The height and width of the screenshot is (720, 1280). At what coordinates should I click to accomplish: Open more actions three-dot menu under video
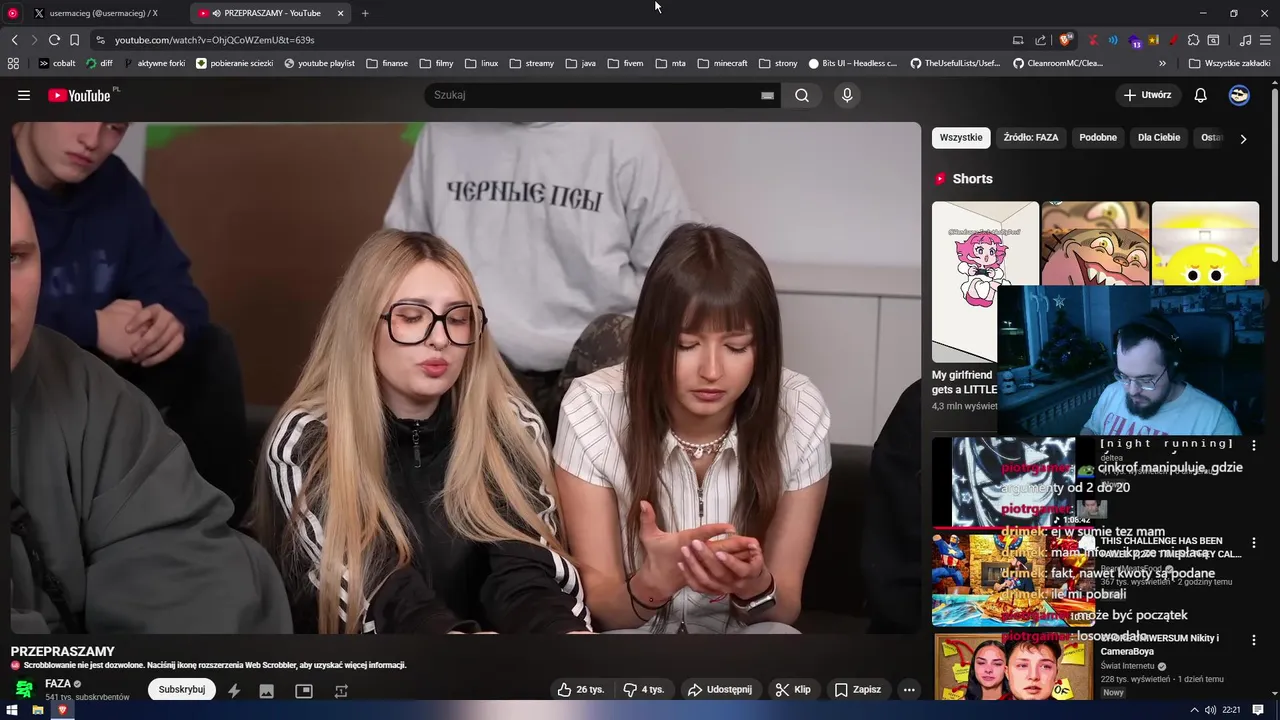tap(909, 689)
